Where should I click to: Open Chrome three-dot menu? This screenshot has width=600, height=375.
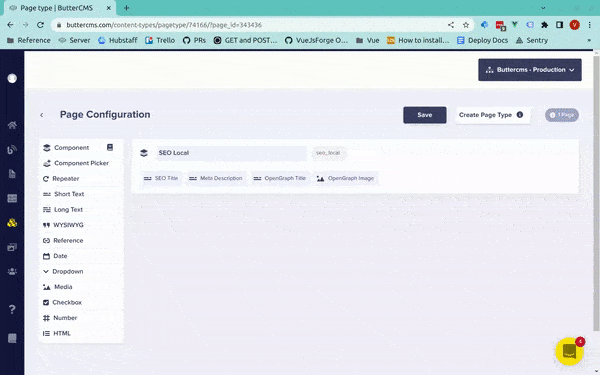[589, 25]
